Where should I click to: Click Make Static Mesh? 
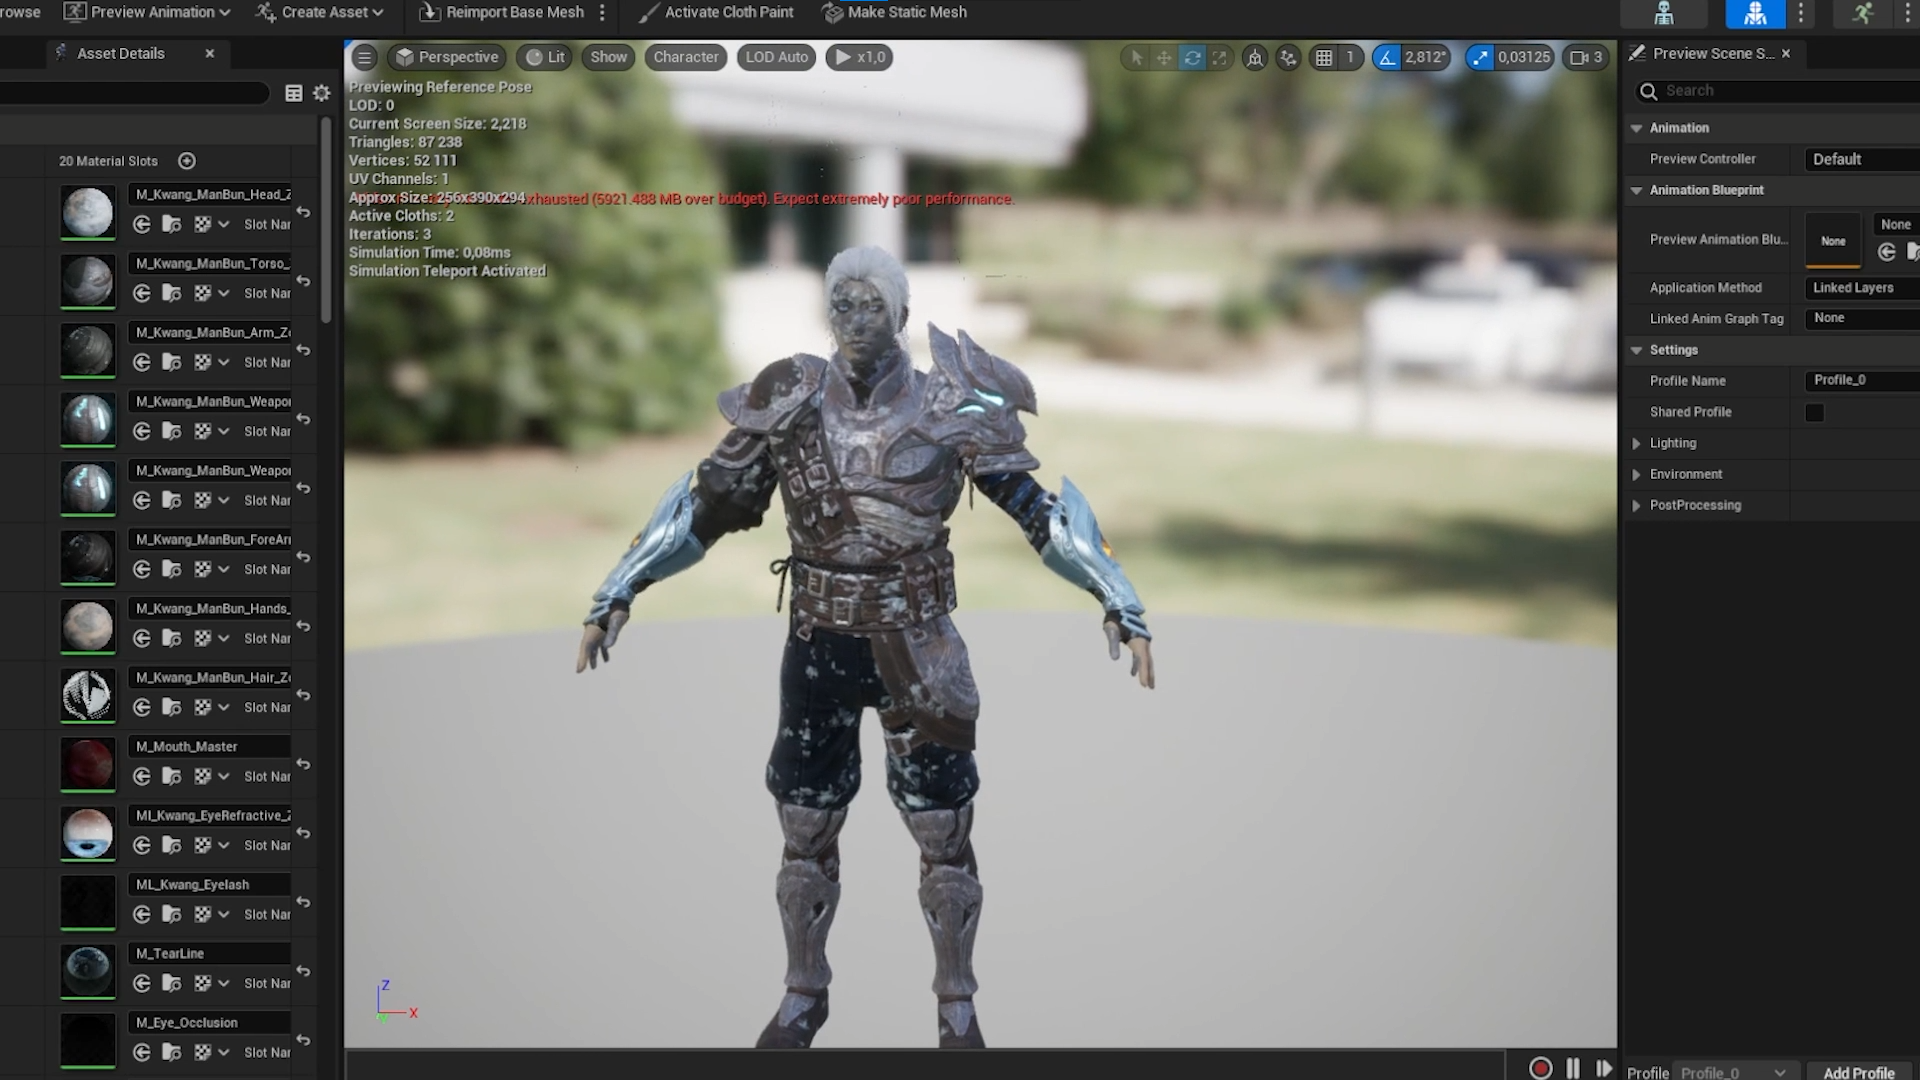tap(894, 12)
